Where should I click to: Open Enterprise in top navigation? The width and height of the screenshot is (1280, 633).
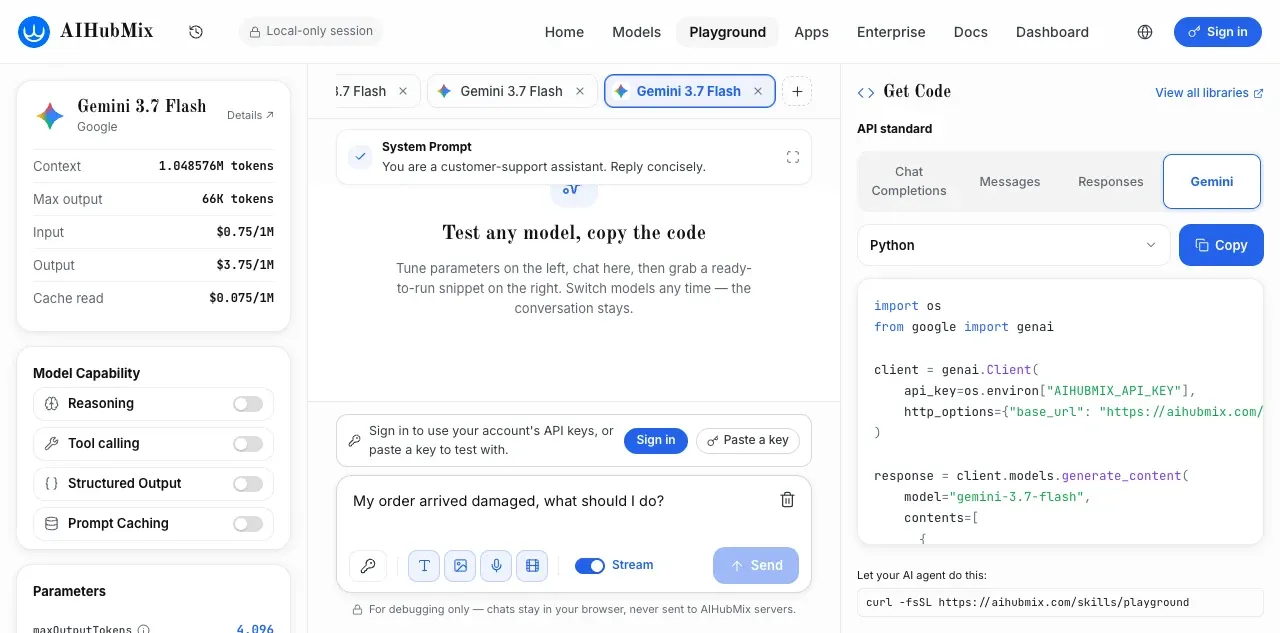point(891,32)
